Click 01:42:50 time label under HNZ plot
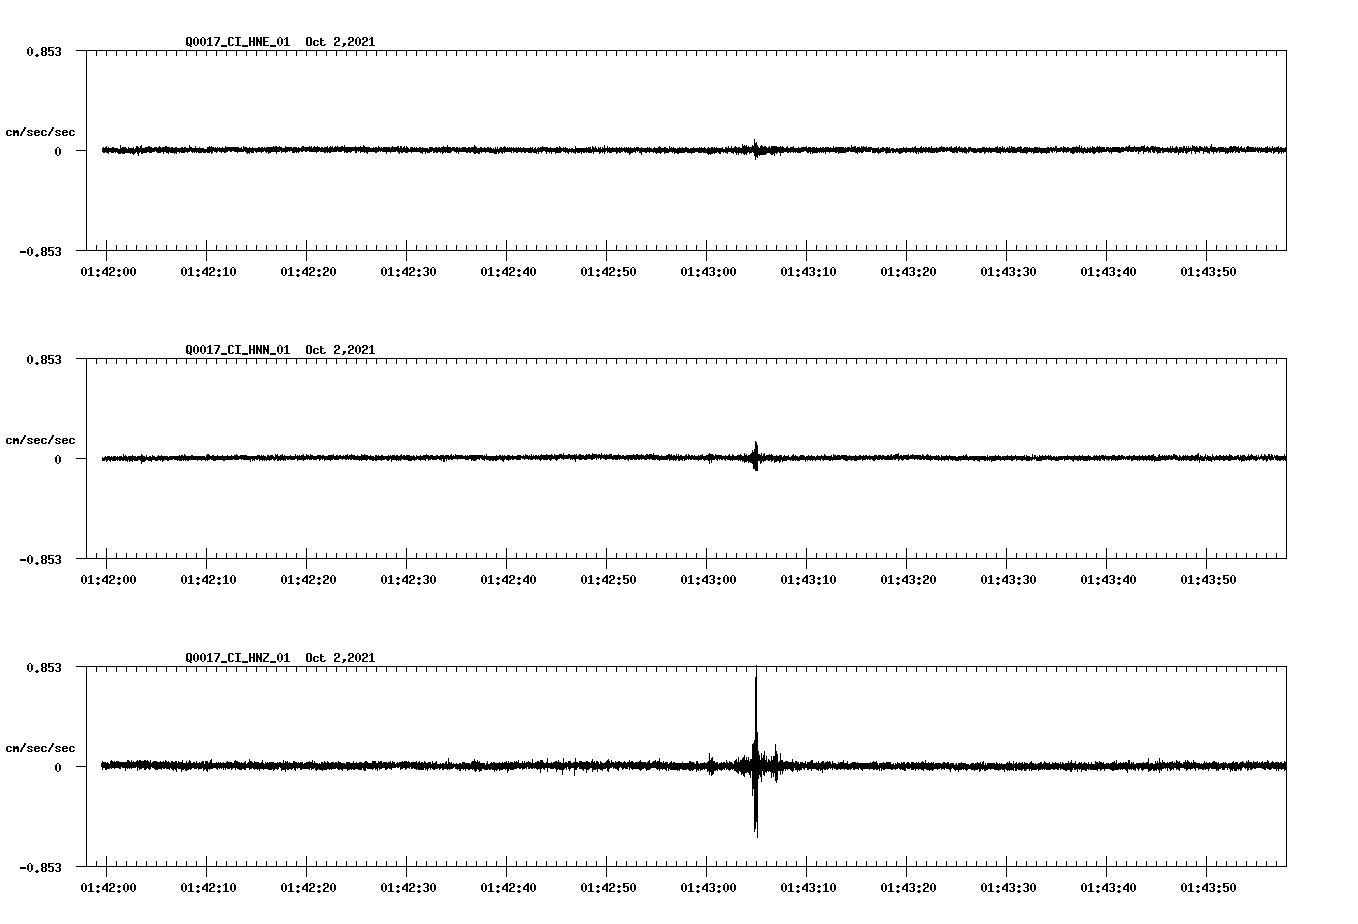1358x924 pixels. click(608, 888)
